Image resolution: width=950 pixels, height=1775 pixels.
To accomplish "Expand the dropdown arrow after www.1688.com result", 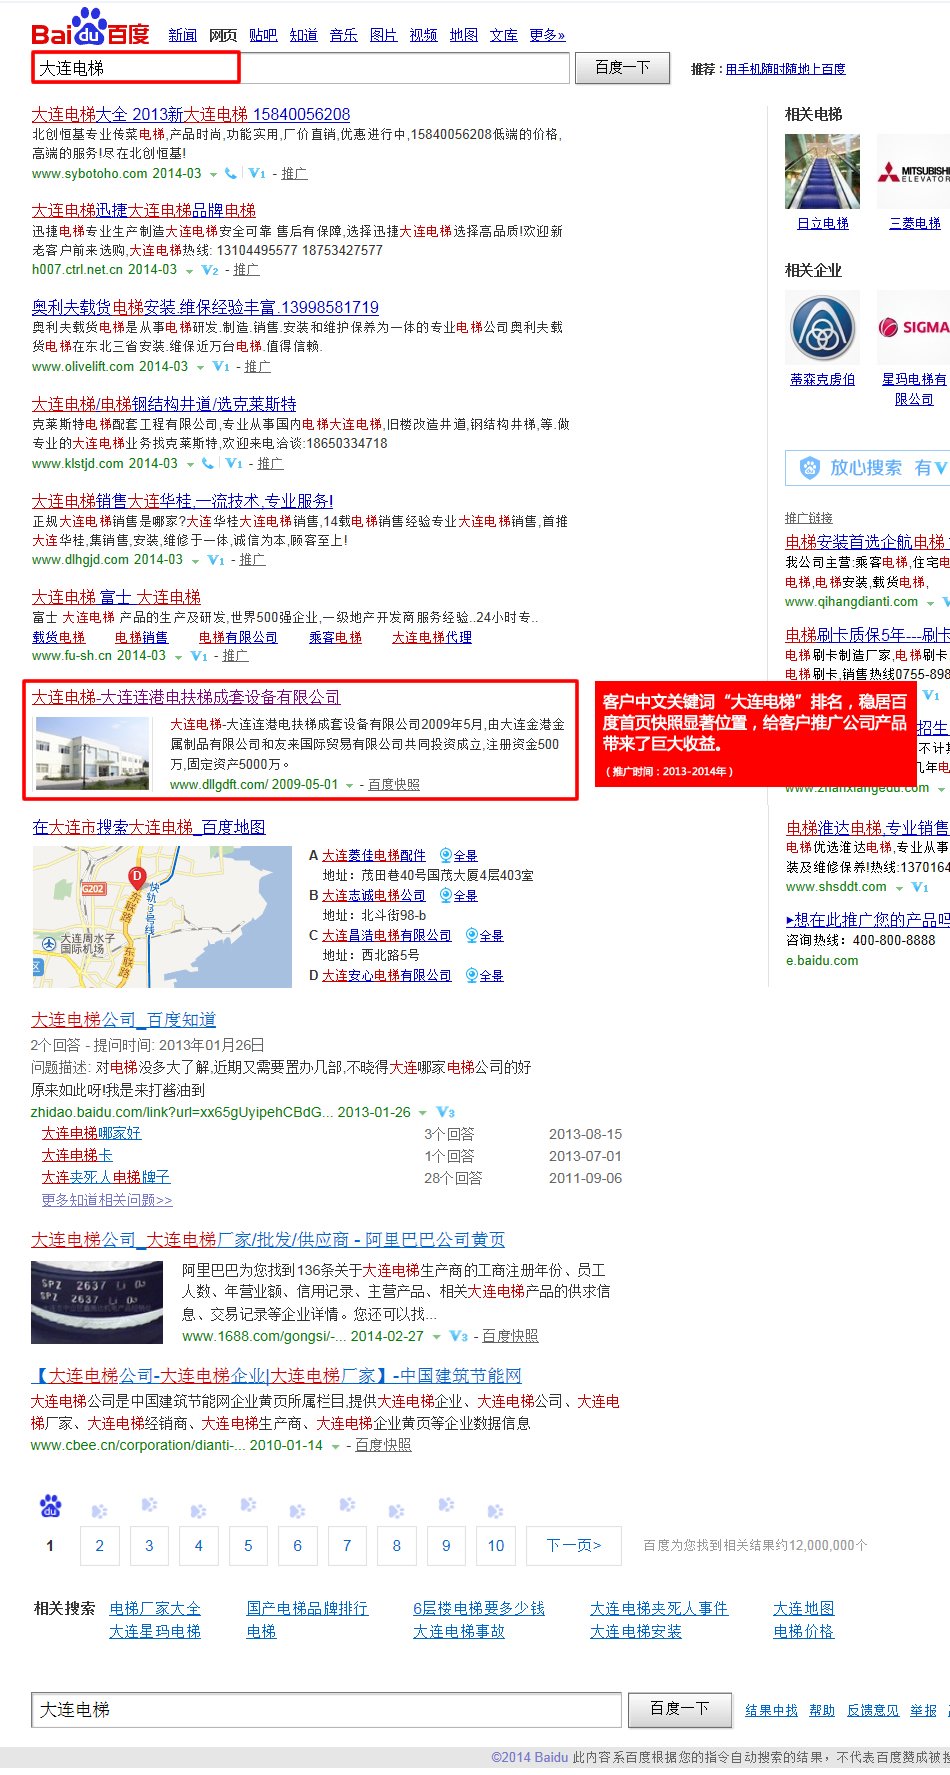I will [437, 1337].
